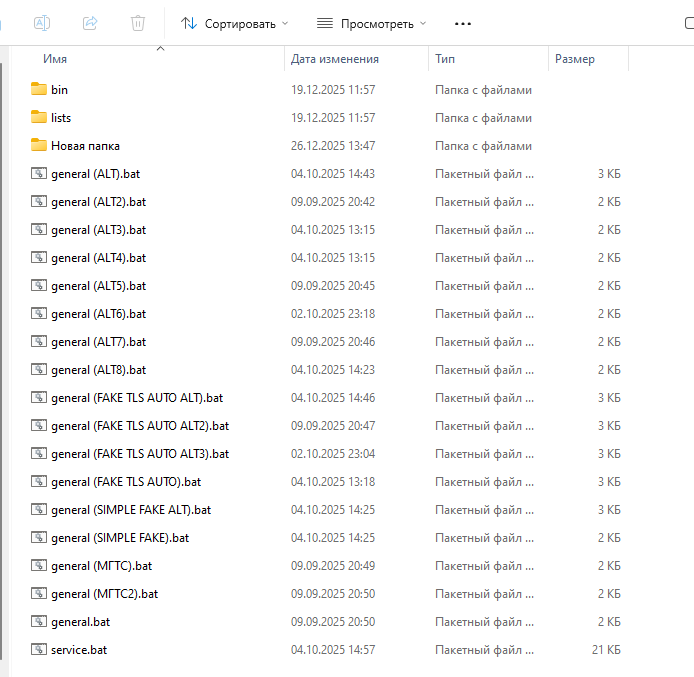694x677 pixels.
Task: Click the service.bat file icon
Action: pyautogui.click(x=39, y=649)
